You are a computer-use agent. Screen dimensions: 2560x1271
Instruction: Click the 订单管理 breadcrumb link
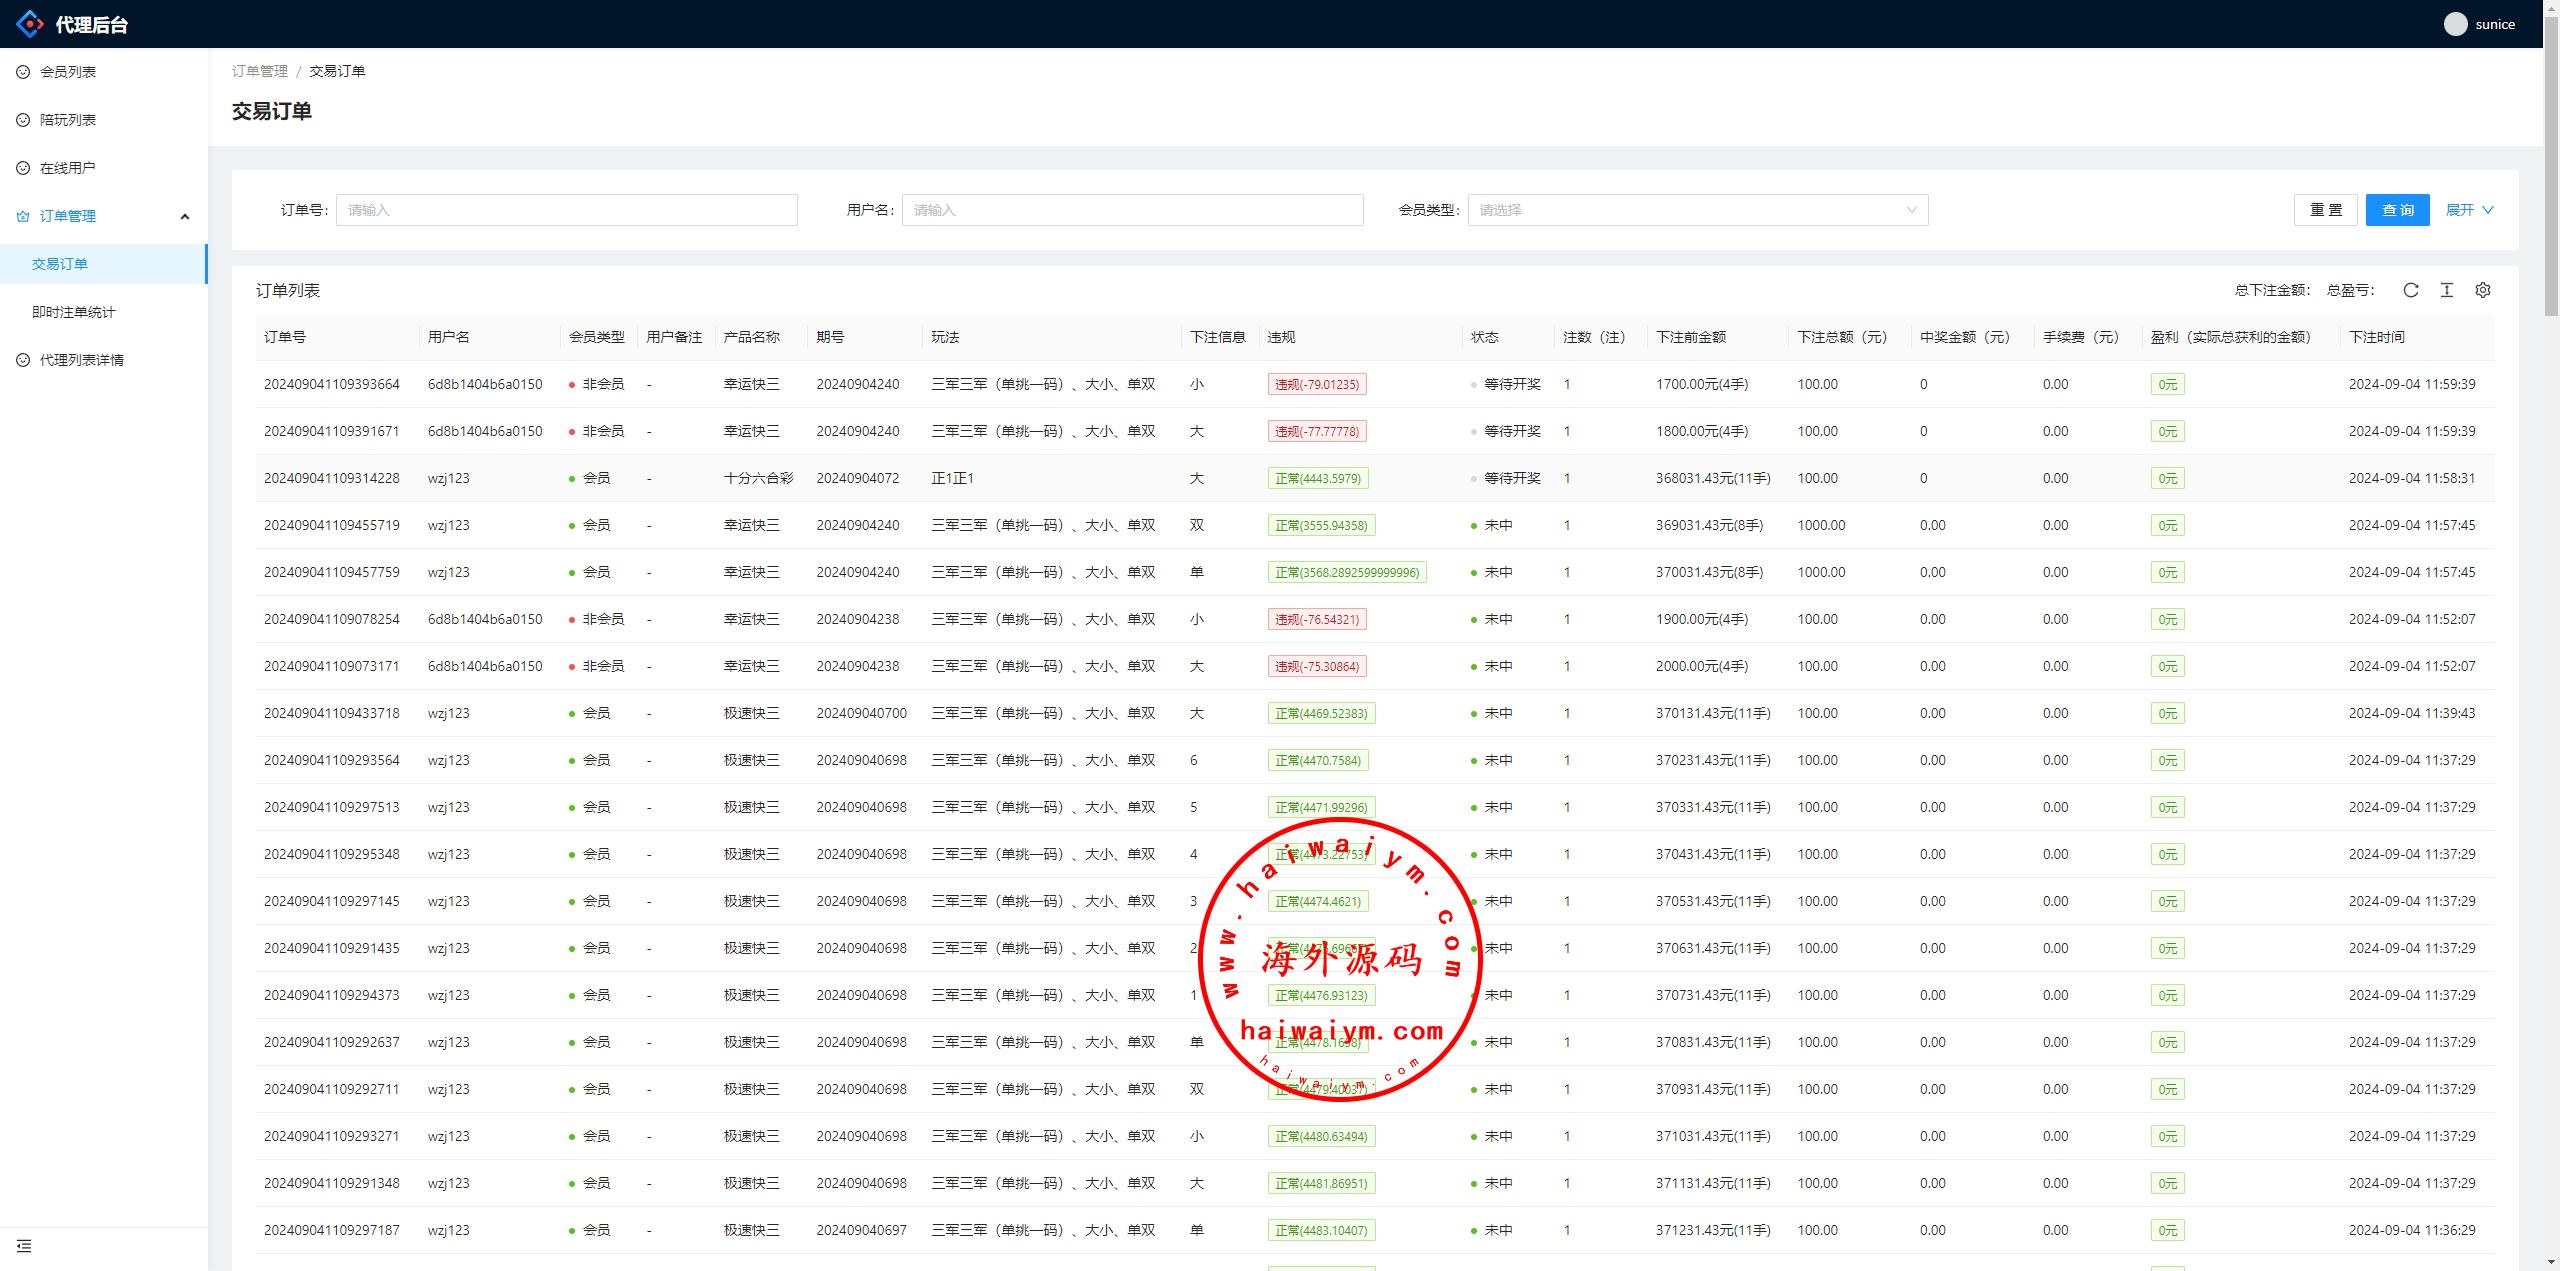(x=260, y=71)
